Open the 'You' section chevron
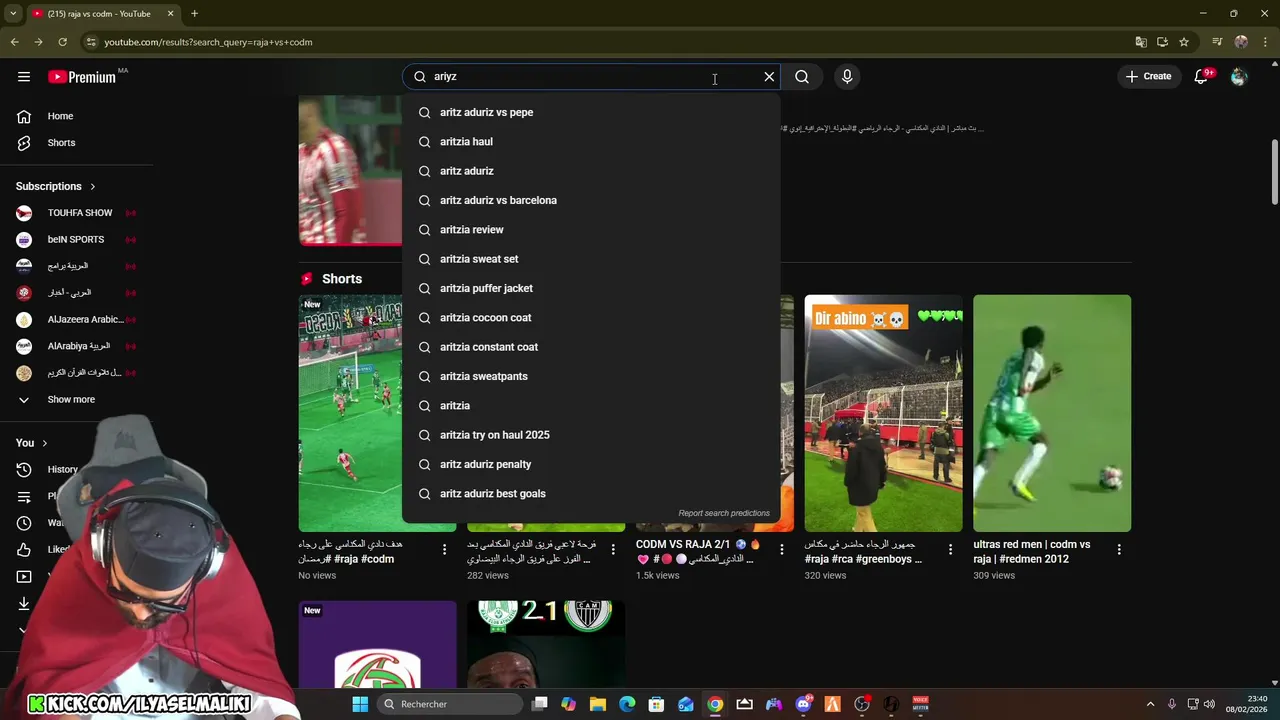1280x720 pixels. tap(44, 443)
